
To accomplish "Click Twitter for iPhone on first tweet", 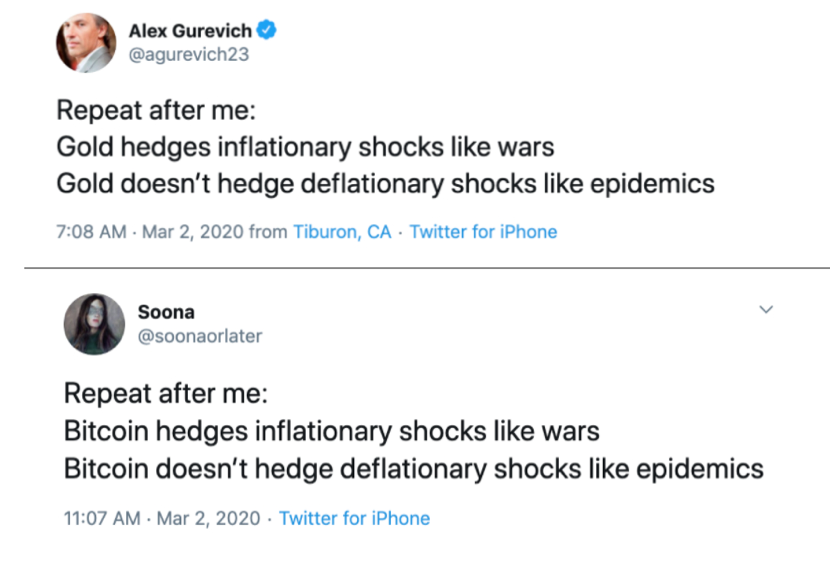I will pyautogui.click(x=483, y=232).
